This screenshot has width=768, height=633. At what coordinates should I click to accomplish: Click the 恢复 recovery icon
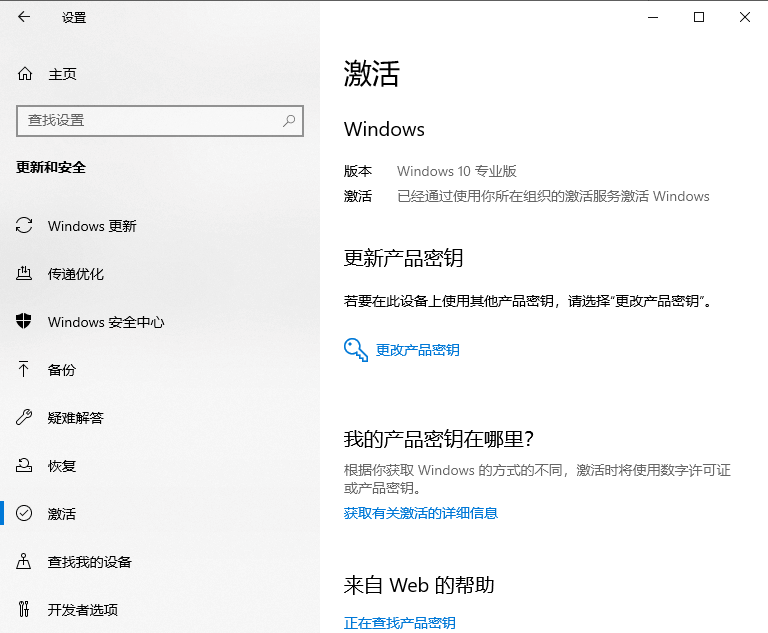pyautogui.click(x=24, y=465)
